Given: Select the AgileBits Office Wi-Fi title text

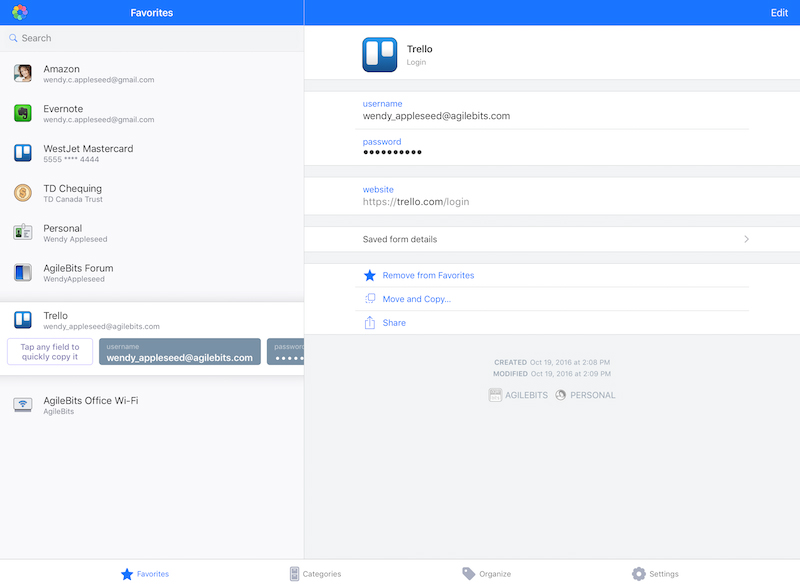Looking at the screenshot, I should (91, 401).
